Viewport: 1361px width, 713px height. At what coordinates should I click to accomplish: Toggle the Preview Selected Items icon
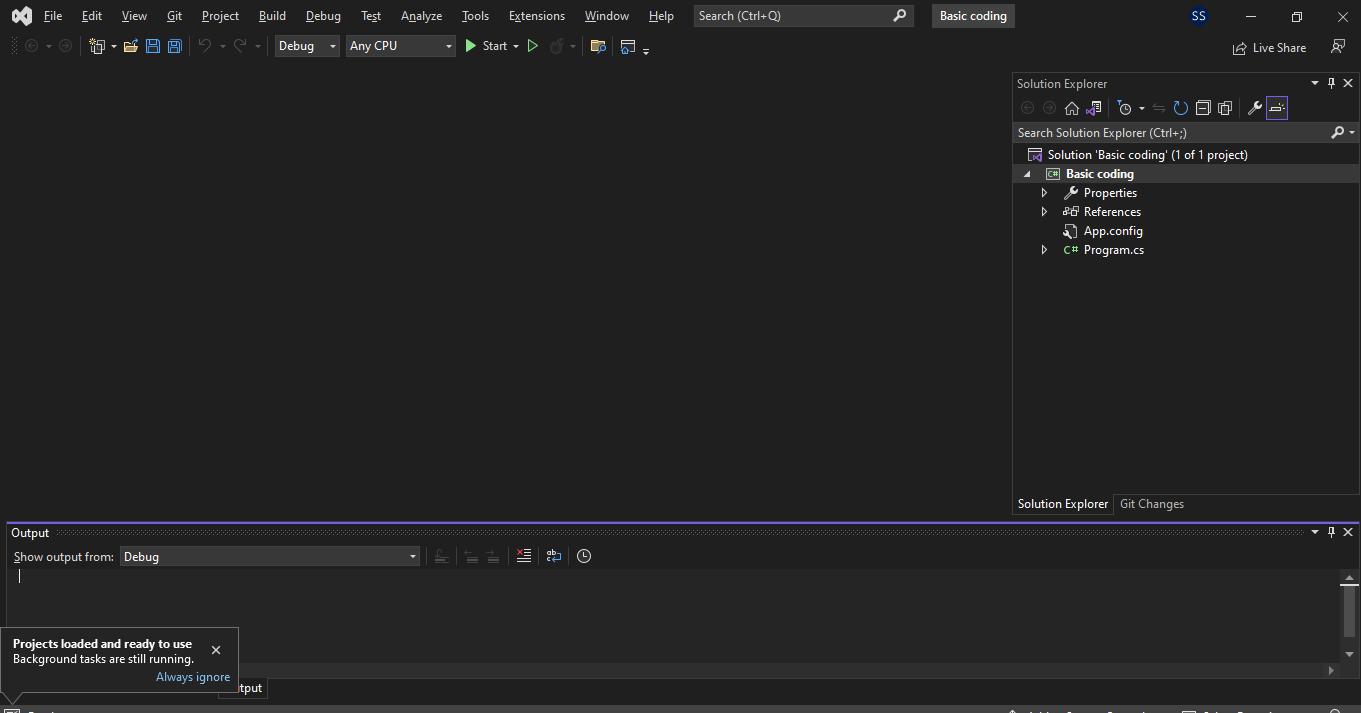point(1277,108)
